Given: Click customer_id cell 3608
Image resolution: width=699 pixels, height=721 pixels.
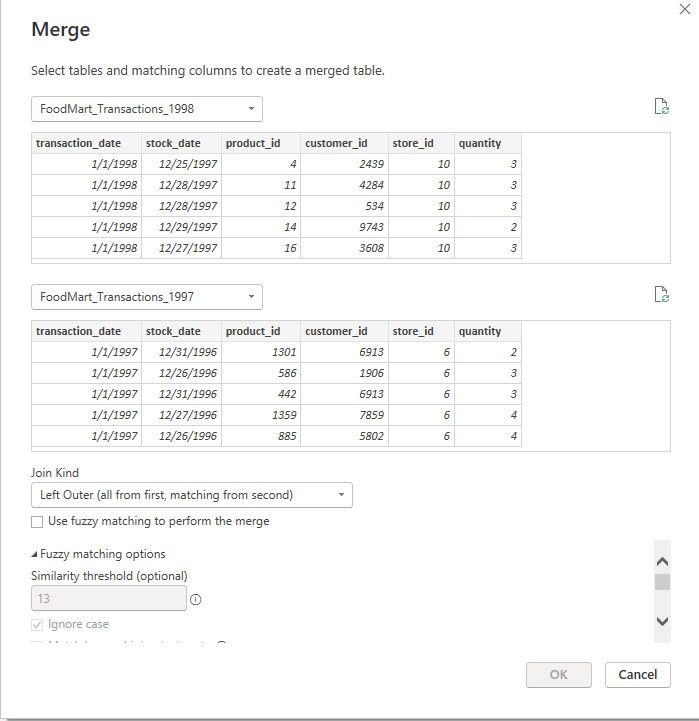Looking at the screenshot, I should [x=344, y=248].
